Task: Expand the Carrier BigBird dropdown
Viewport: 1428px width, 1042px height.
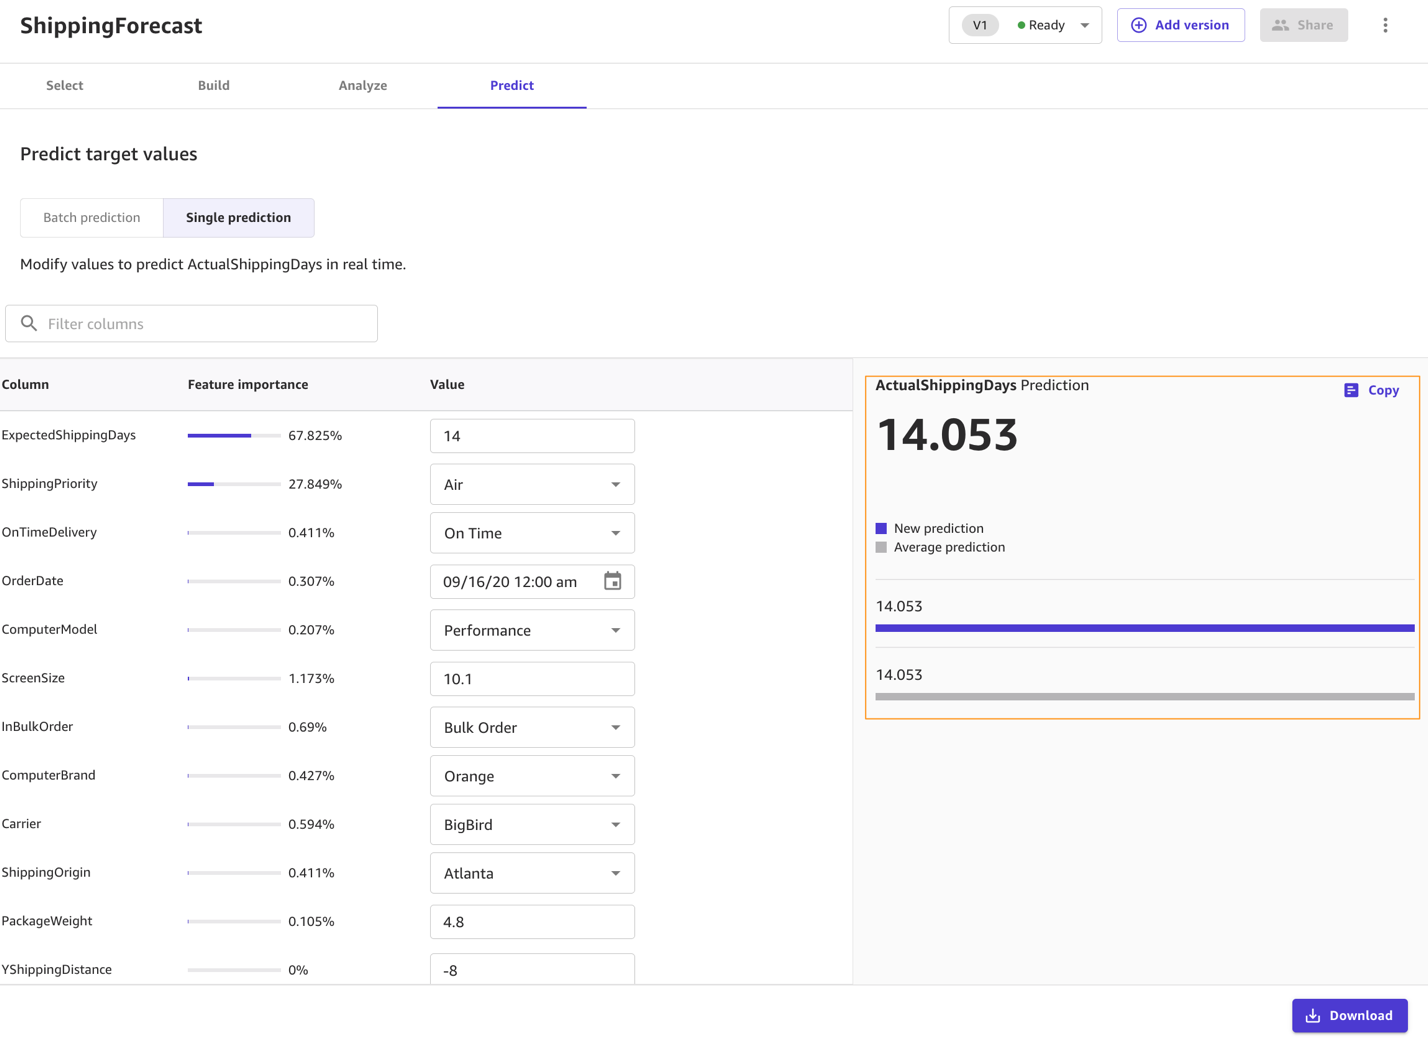Action: coord(532,824)
